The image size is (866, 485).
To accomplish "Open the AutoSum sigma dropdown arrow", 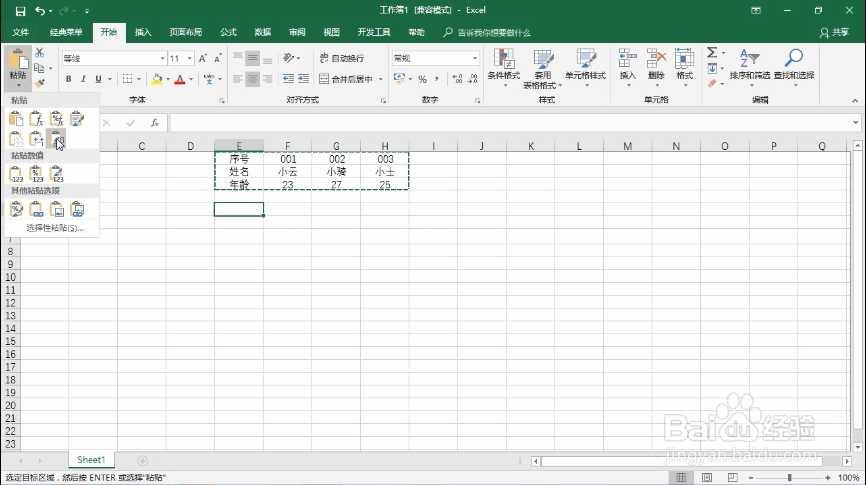I will (724, 53).
